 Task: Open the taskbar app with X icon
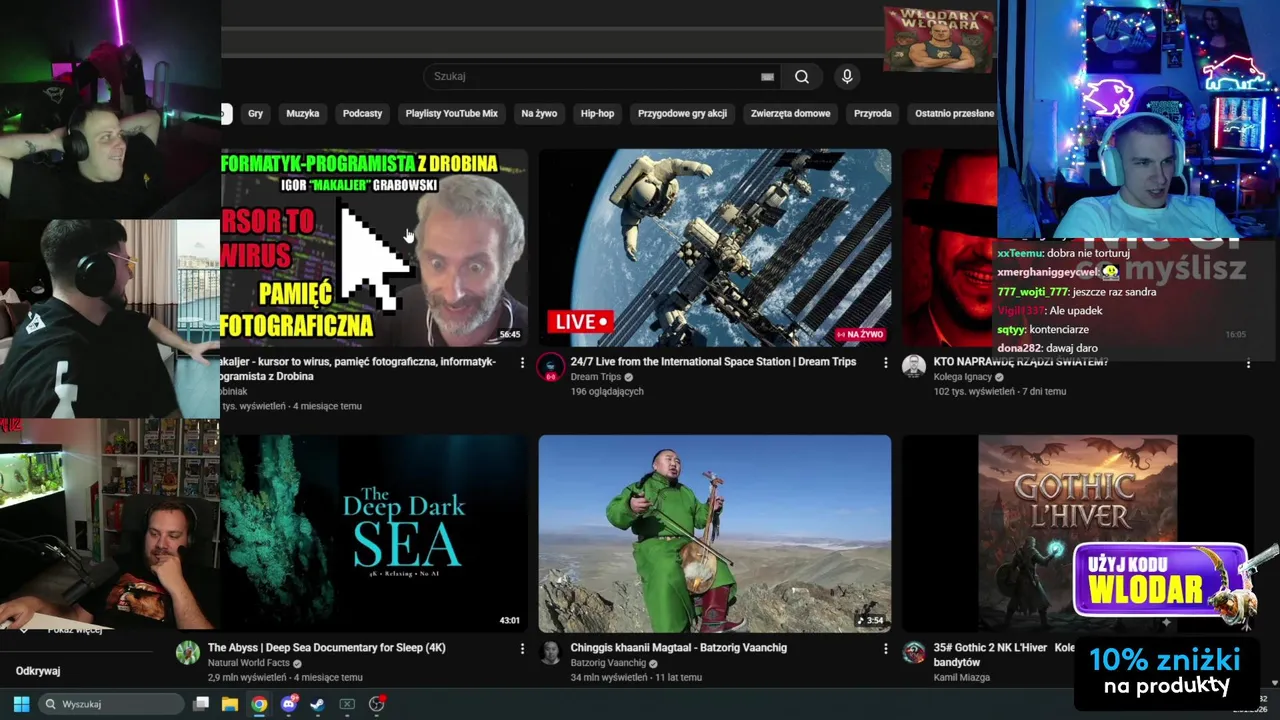pyautogui.click(x=347, y=704)
